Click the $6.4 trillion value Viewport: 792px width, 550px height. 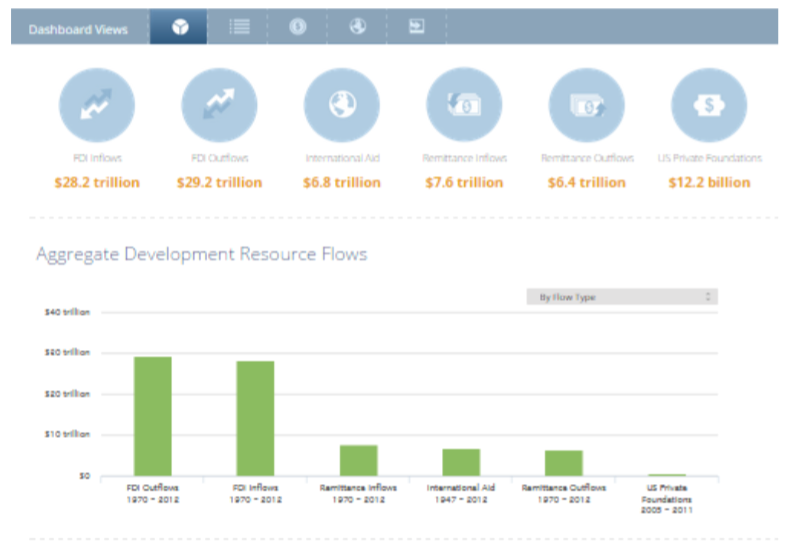tap(586, 182)
